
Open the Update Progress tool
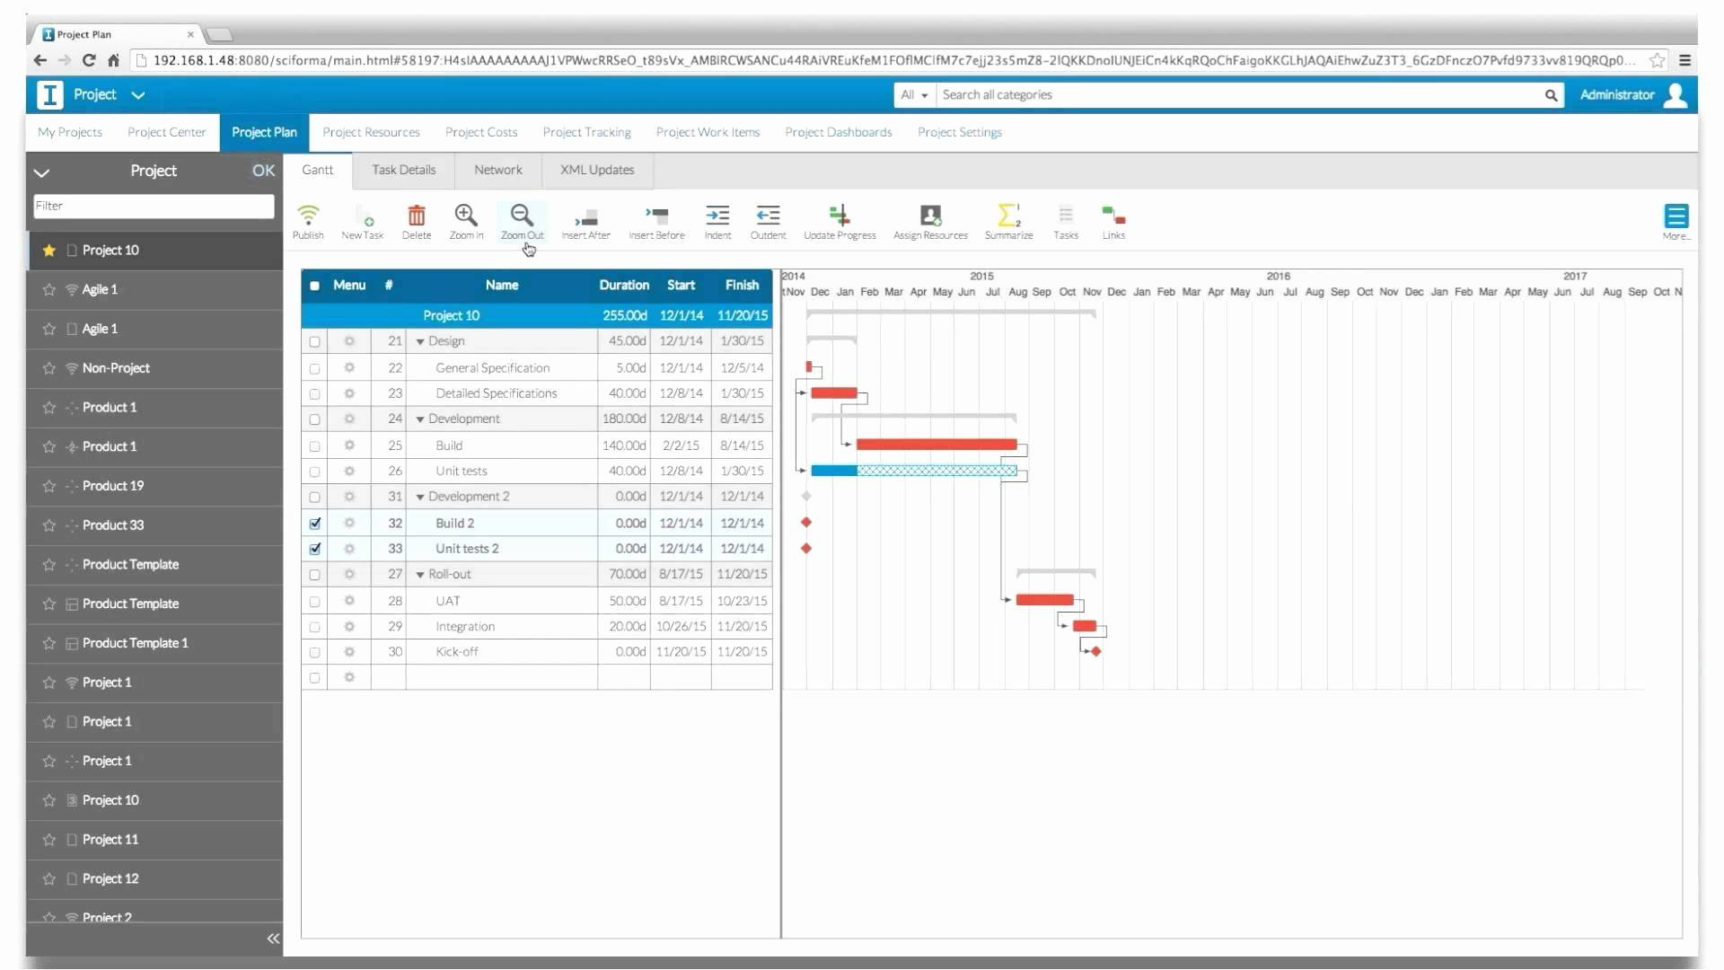coord(839,220)
